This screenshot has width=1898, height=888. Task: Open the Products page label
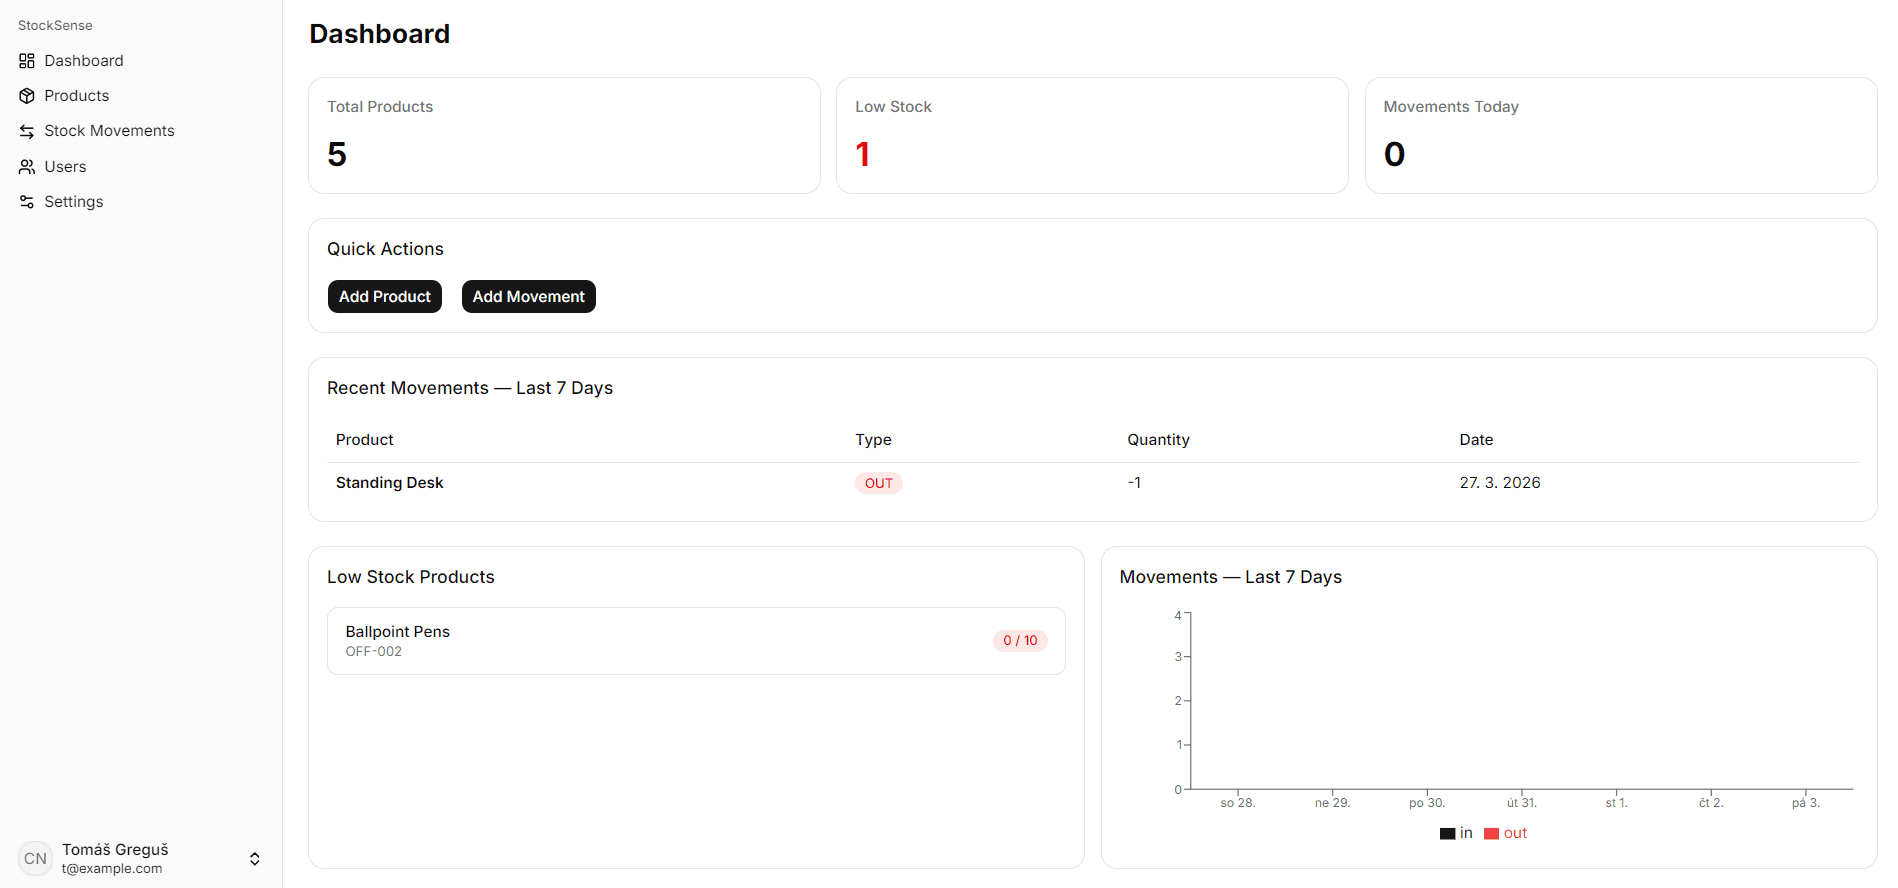pos(77,96)
